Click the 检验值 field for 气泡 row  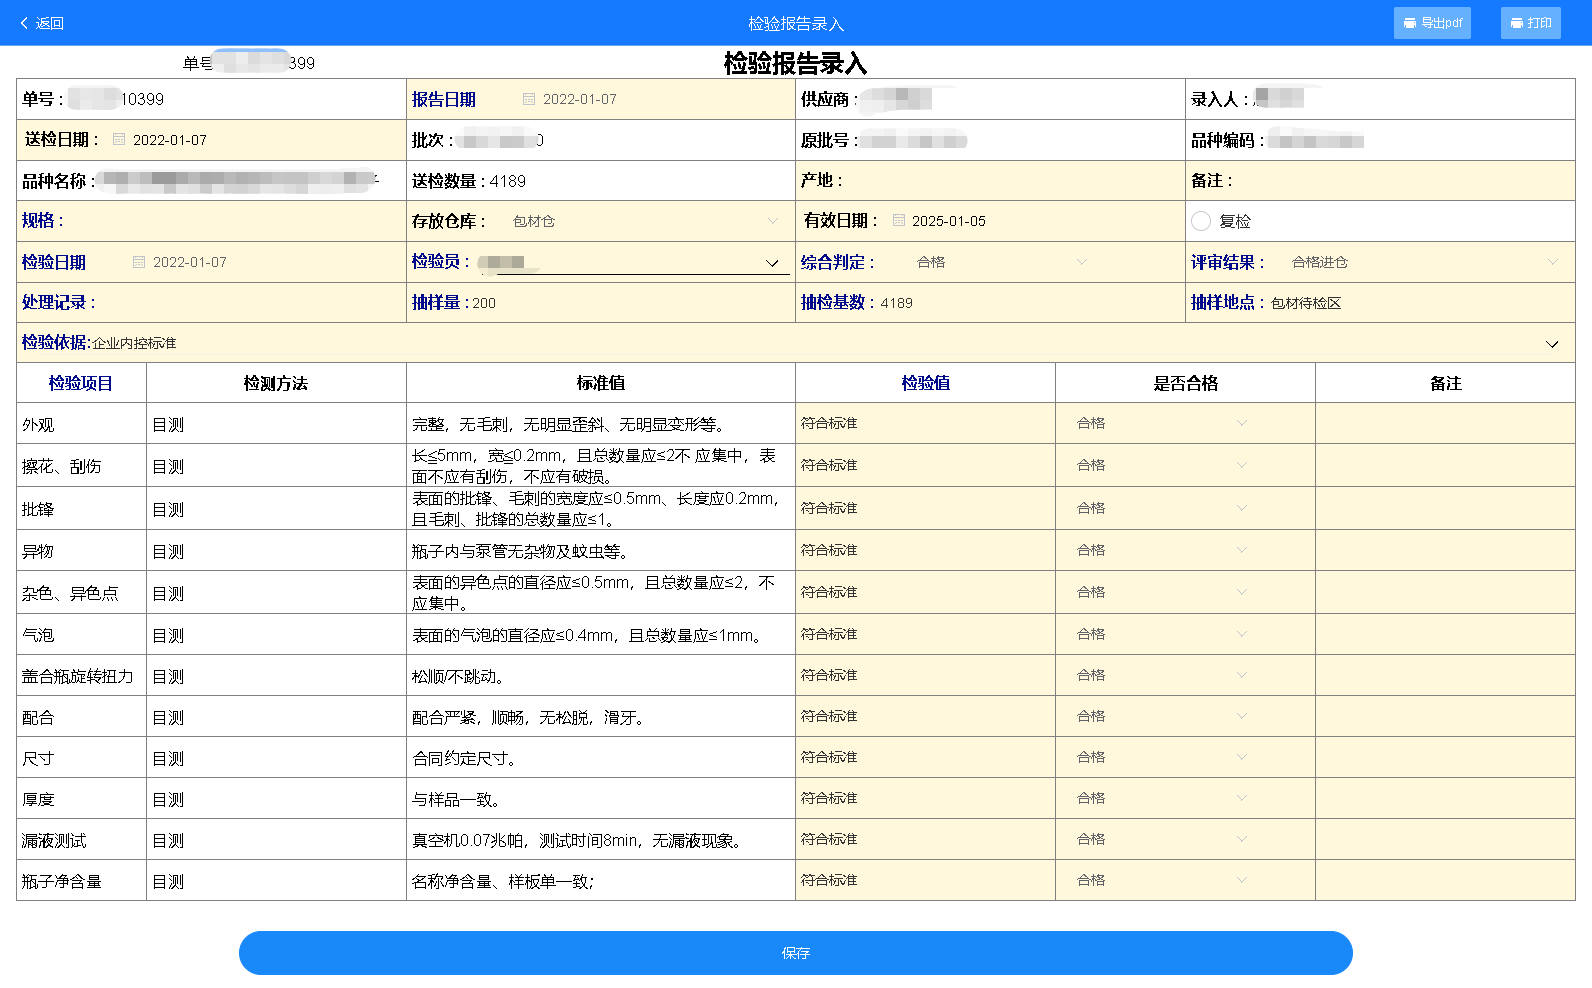coord(924,634)
